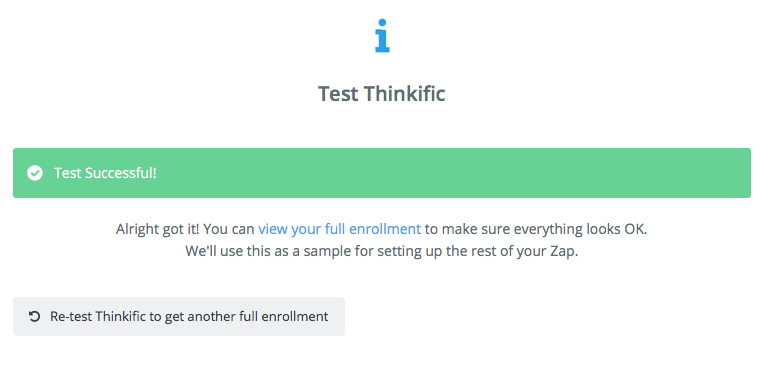Image resolution: width=760 pixels, height=366 pixels.
Task: Select the "Test Thinkific" heading
Action: (x=381, y=94)
